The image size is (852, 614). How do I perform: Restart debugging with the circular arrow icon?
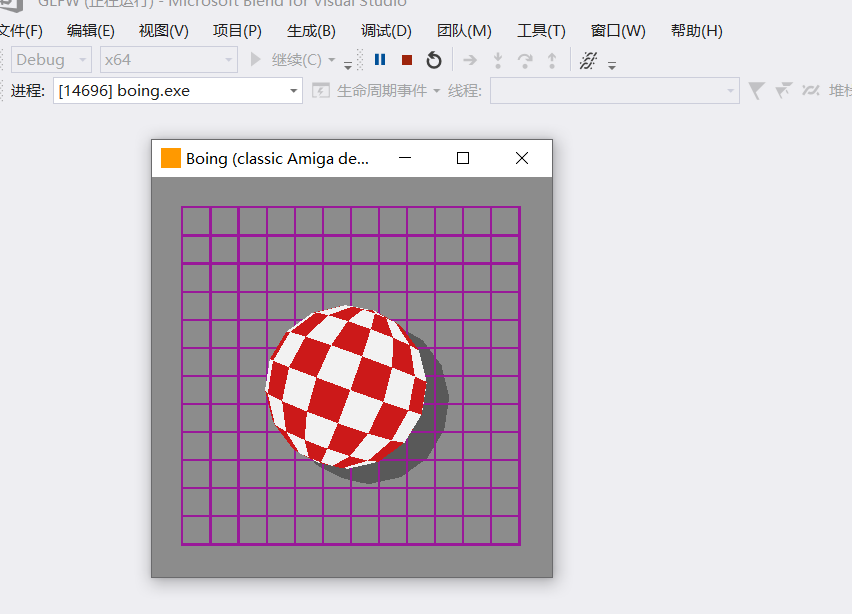[434, 60]
